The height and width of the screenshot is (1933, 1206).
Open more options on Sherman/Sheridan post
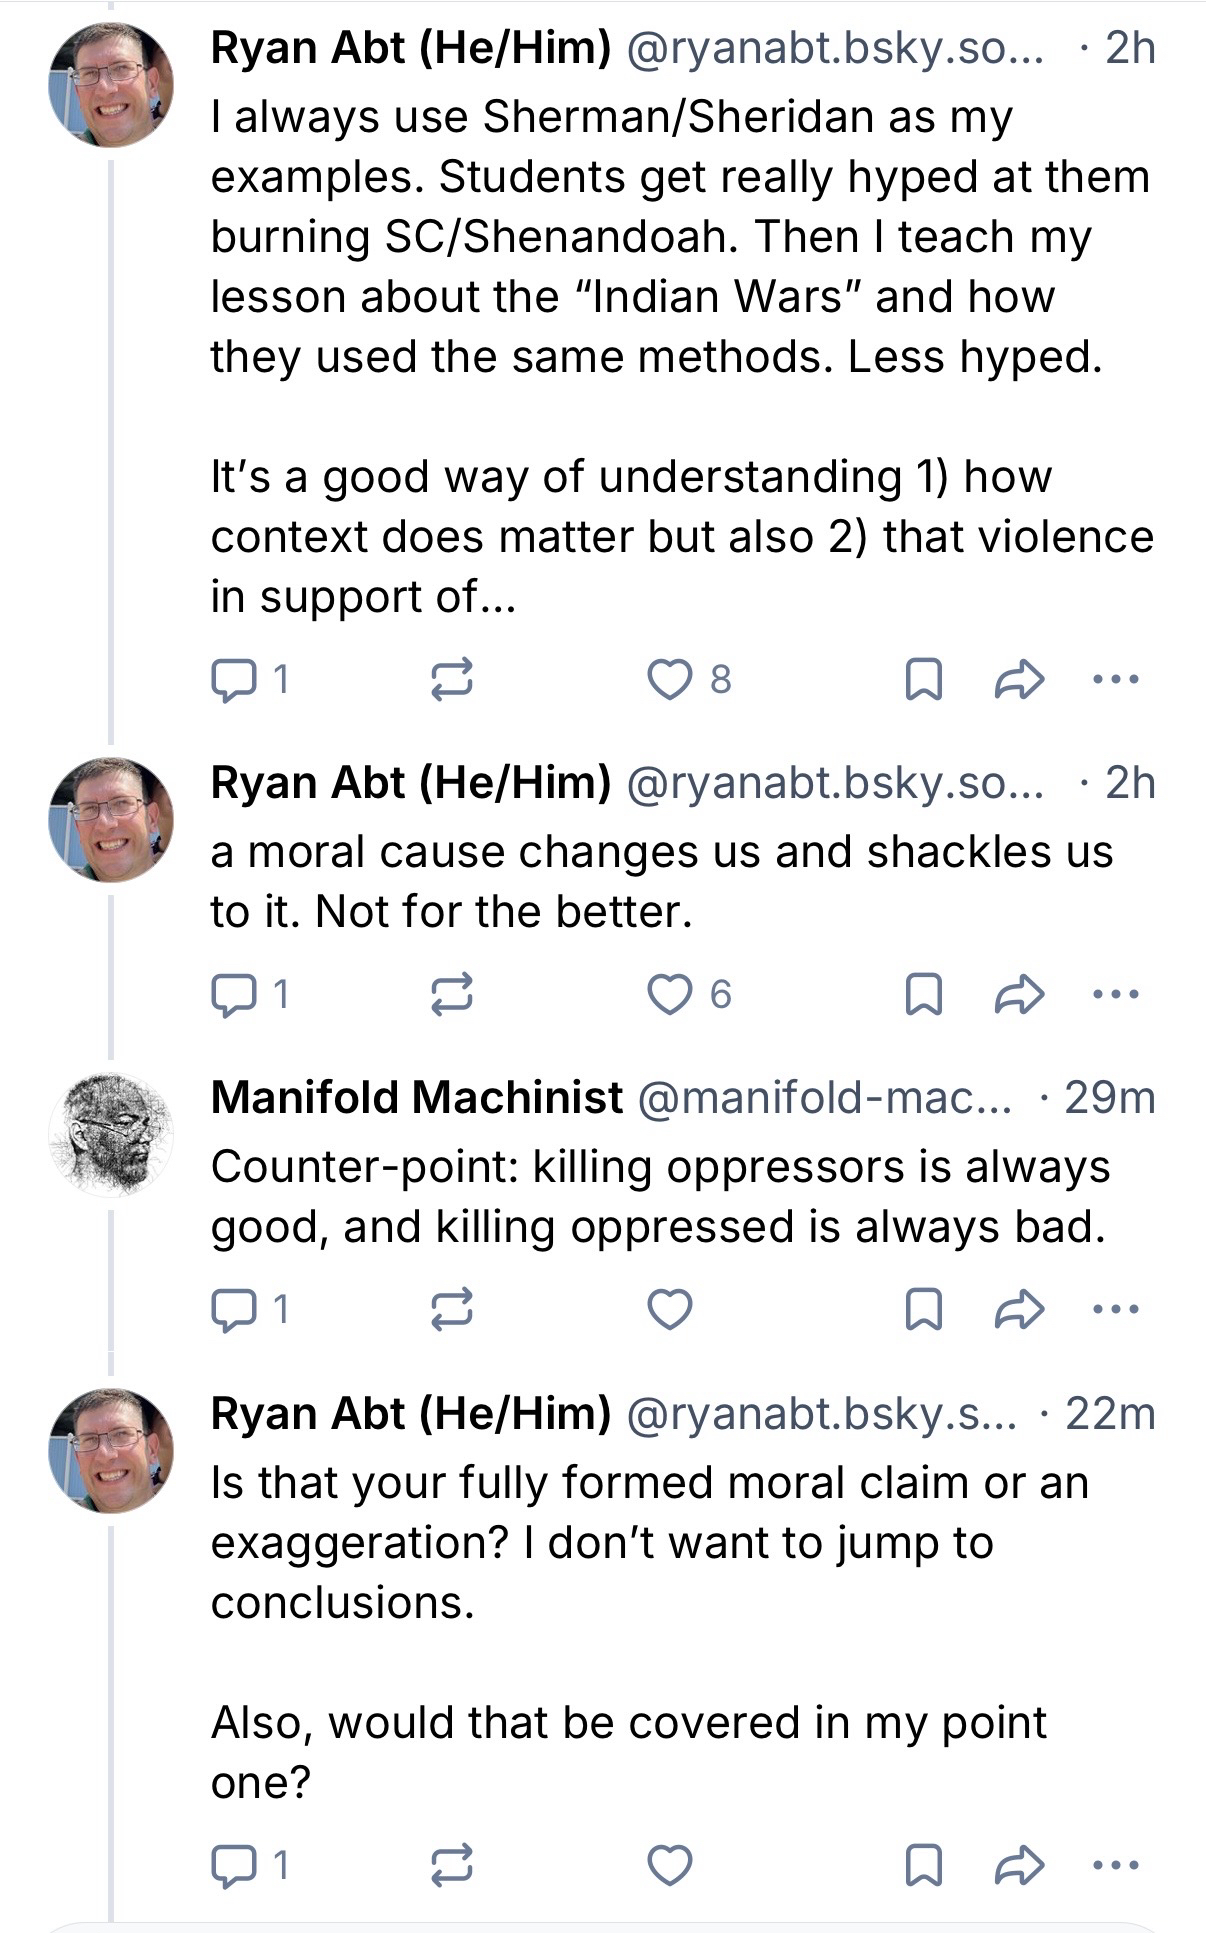coord(1115,680)
